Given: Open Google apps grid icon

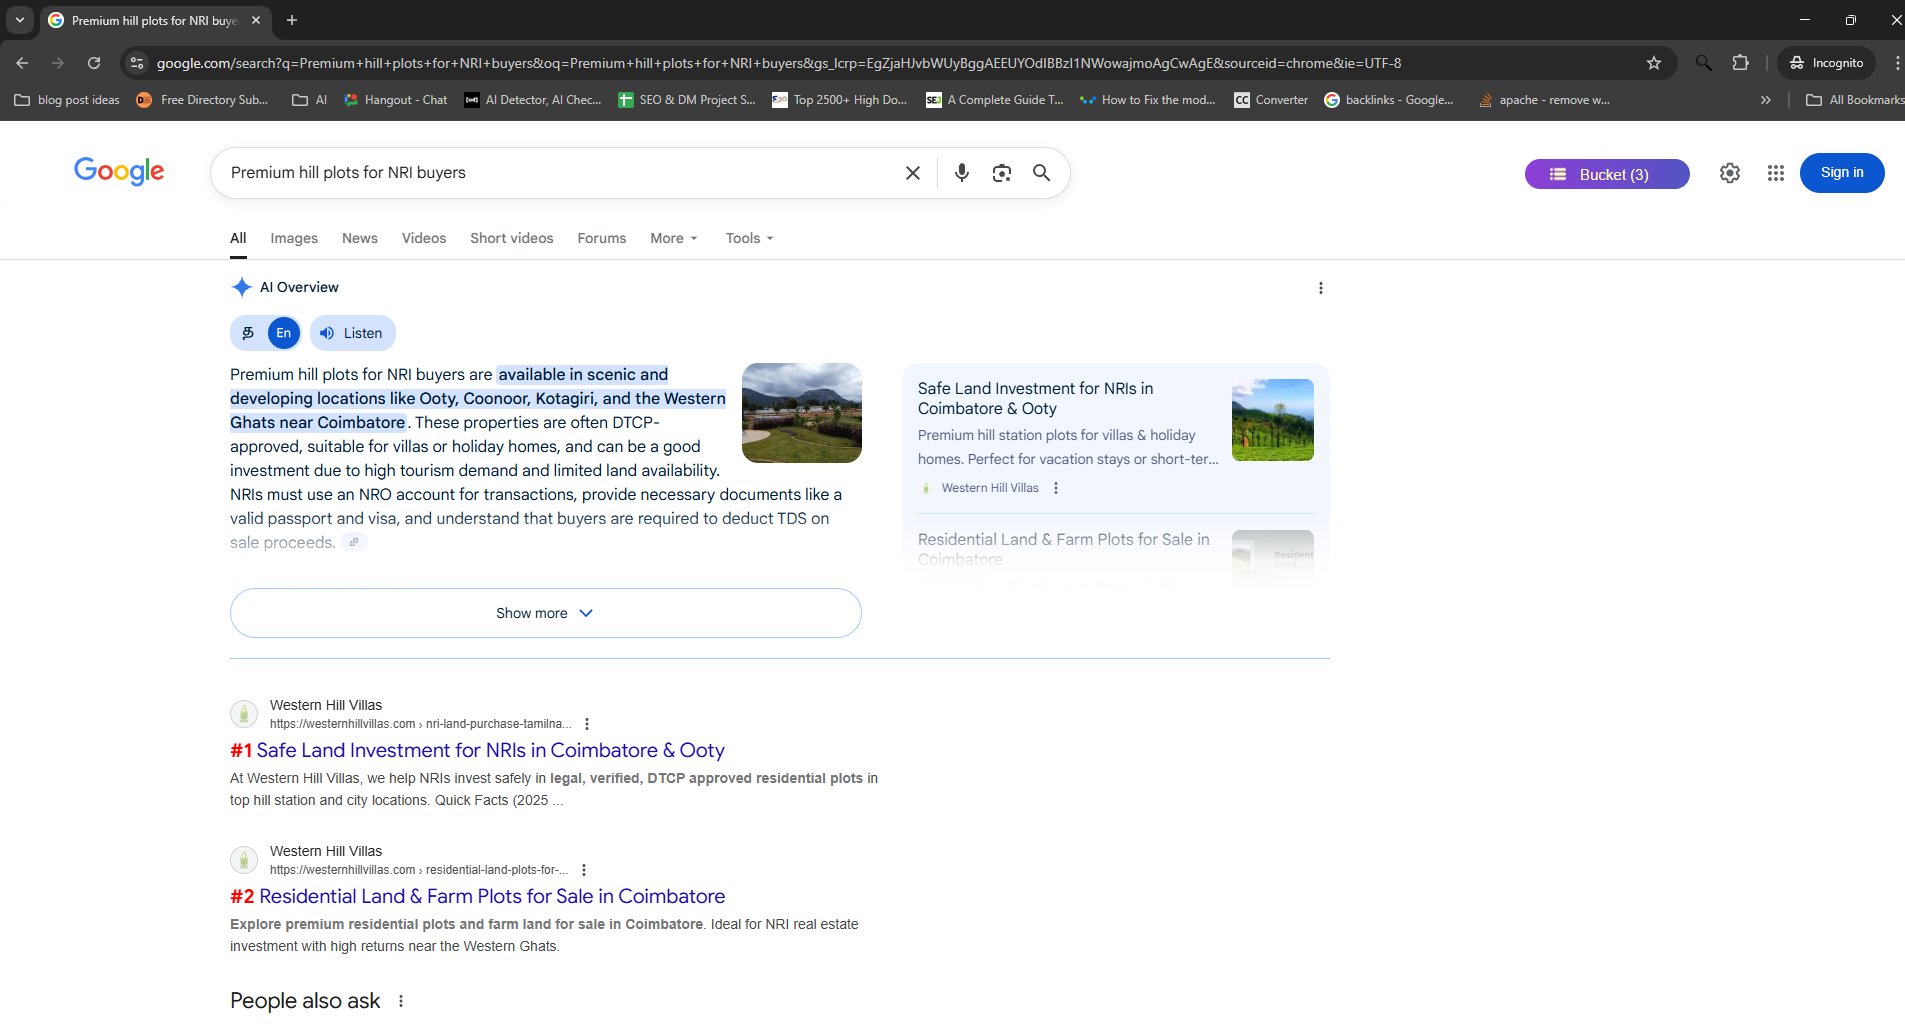Looking at the screenshot, I should coord(1775,173).
